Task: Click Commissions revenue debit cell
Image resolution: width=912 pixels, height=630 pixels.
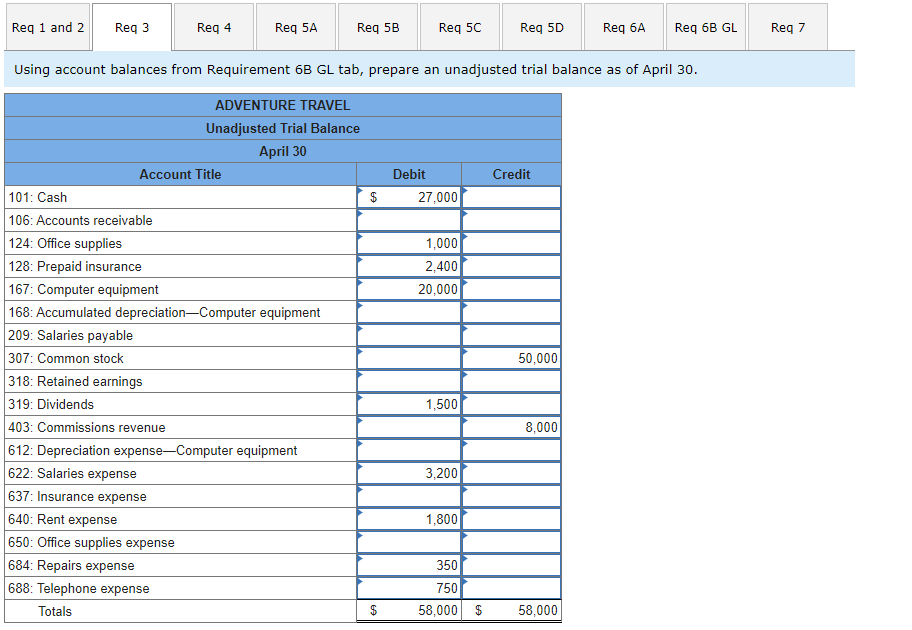Action: coord(409,427)
